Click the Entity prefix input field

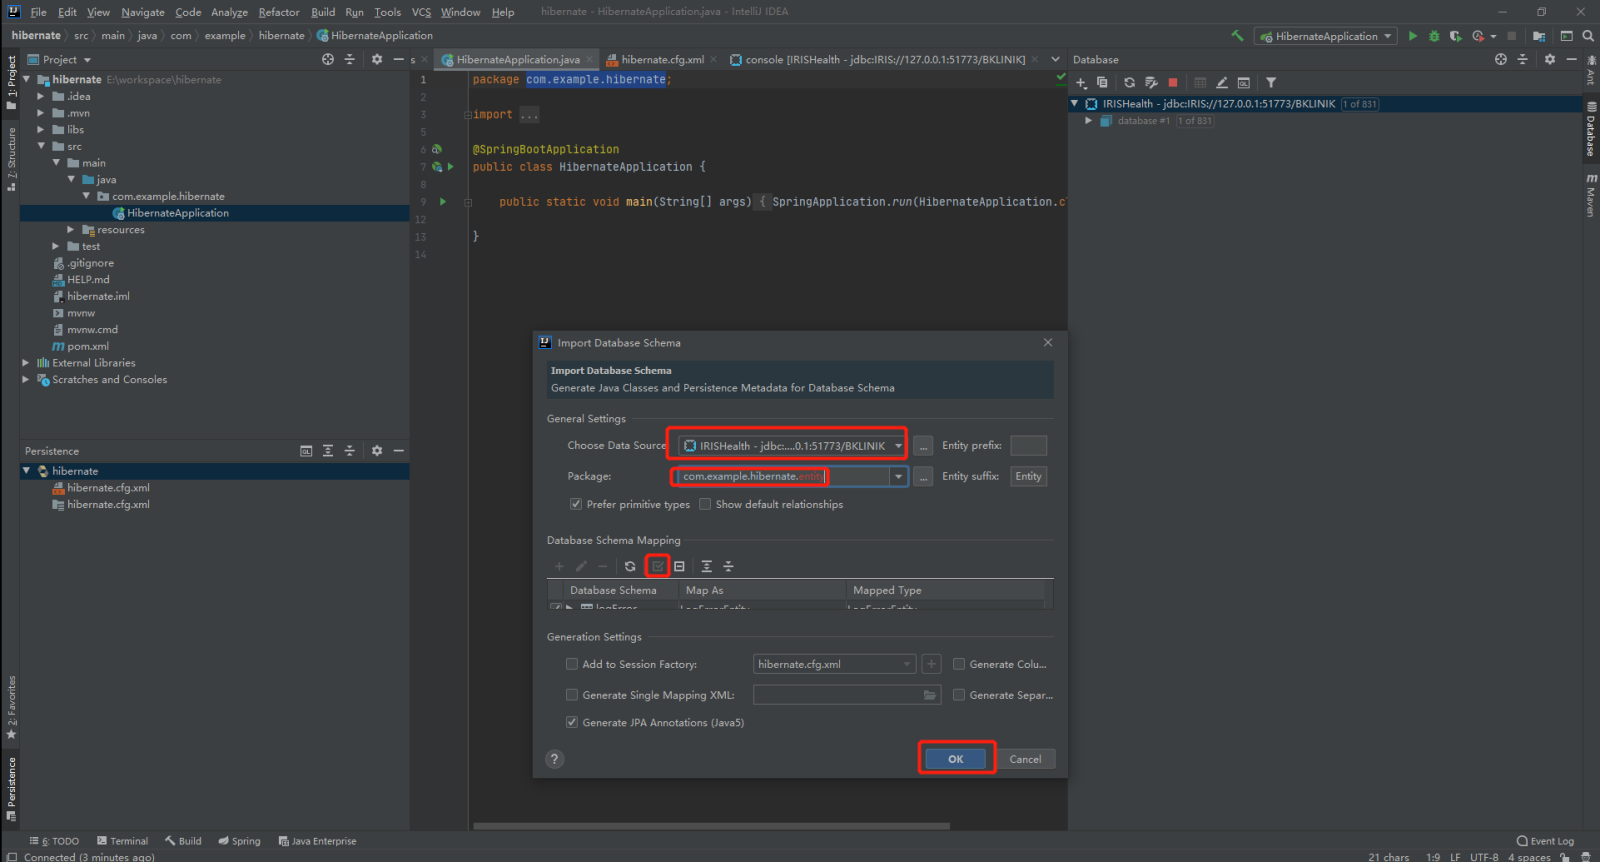point(1028,446)
